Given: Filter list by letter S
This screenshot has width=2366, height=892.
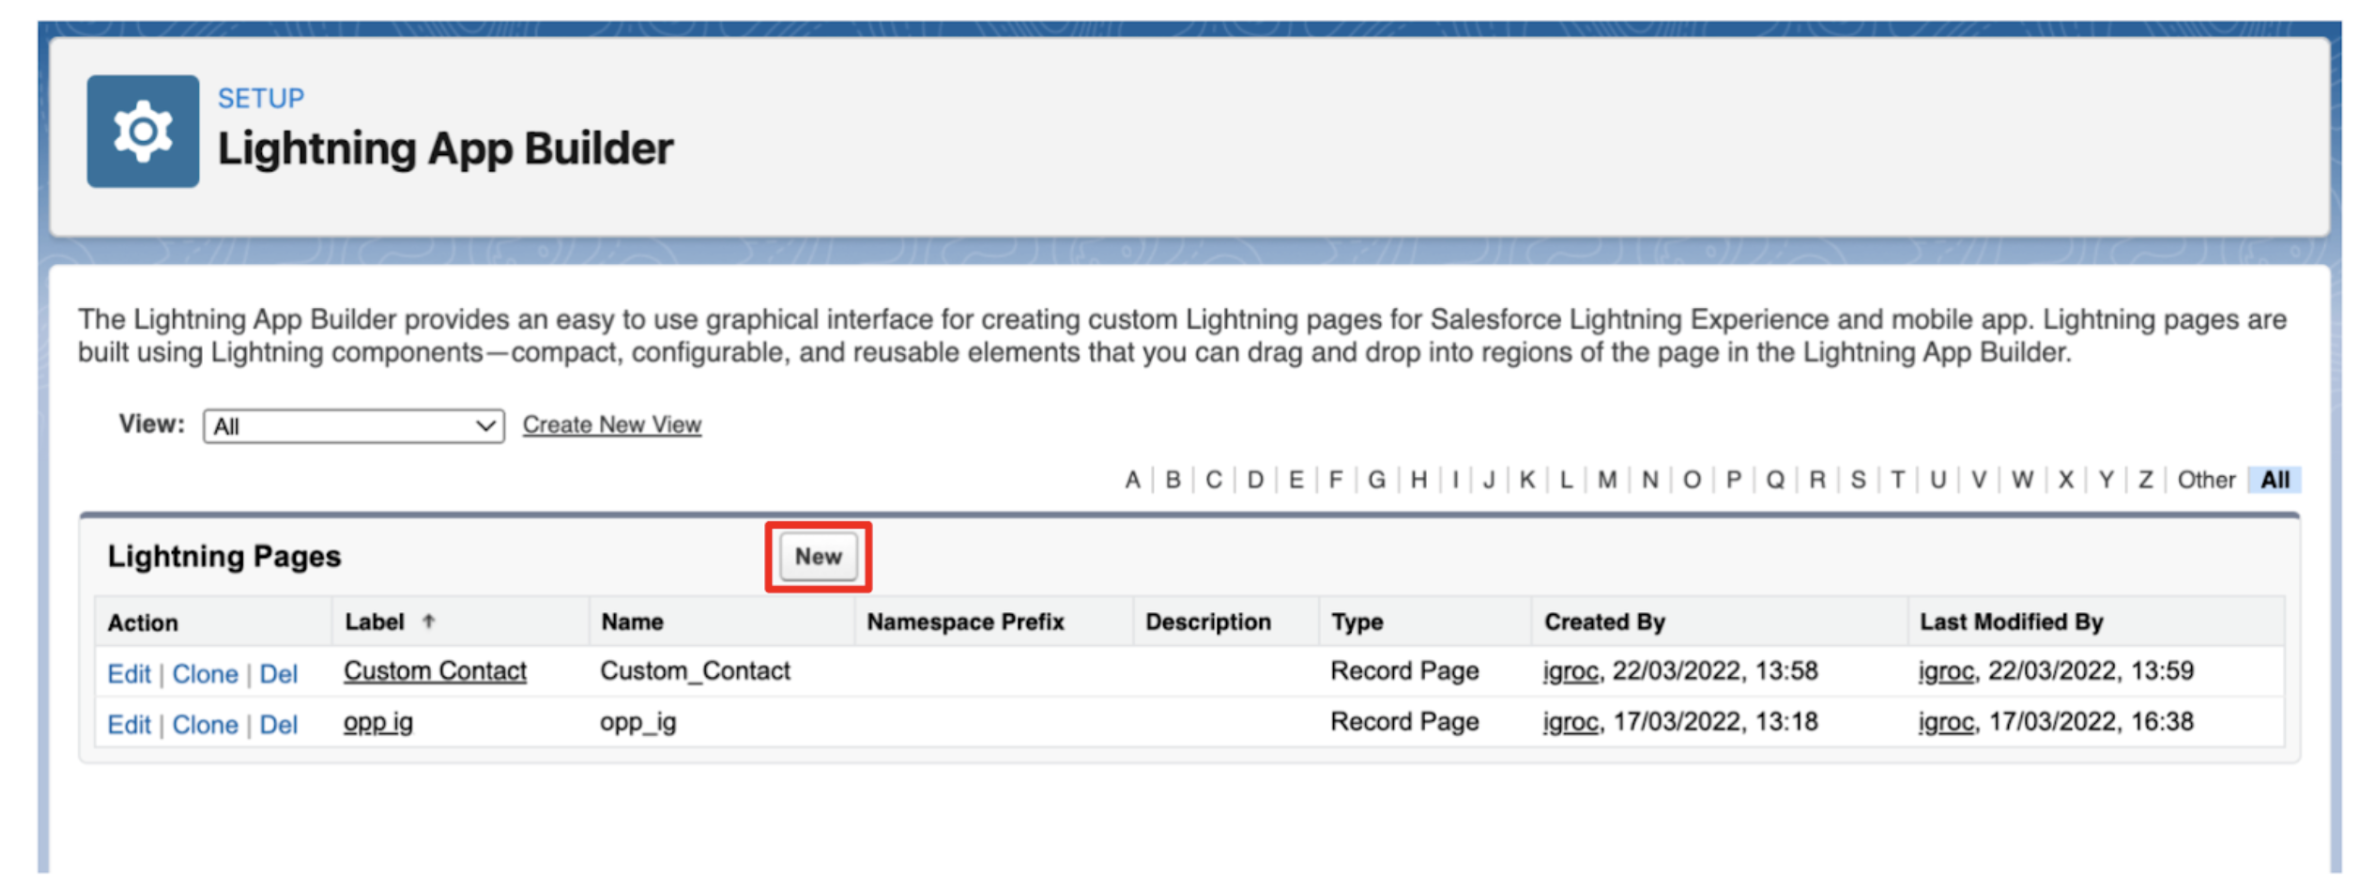Looking at the screenshot, I should click(x=1858, y=480).
